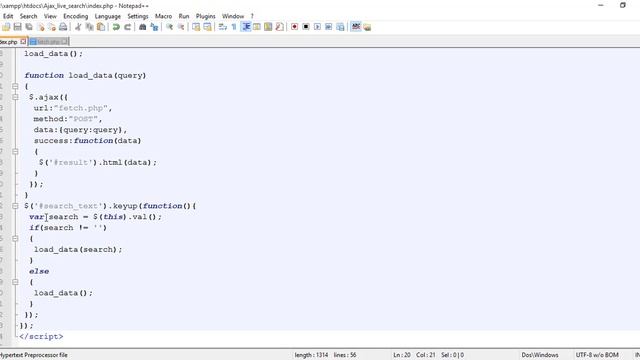Open the Window menu

(x=233, y=16)
